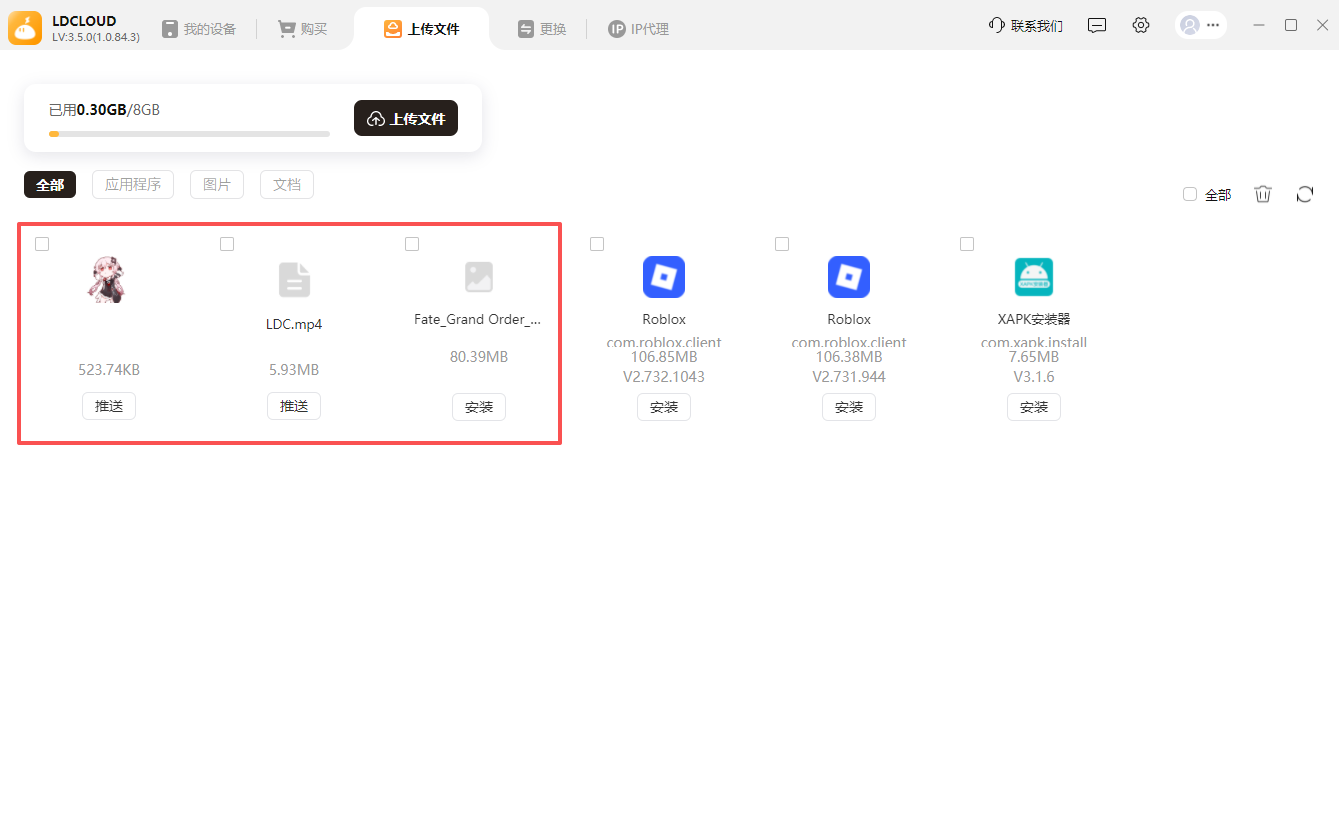This screenshot has width=1339, height=836.
Task: Click the storage usage progress bar
Action: click(x=189, y=134)
